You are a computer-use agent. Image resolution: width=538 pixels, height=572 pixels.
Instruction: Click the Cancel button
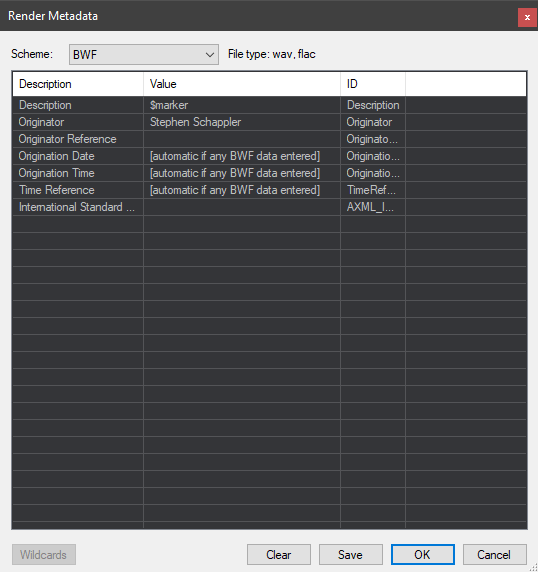[x=495, y=554]
